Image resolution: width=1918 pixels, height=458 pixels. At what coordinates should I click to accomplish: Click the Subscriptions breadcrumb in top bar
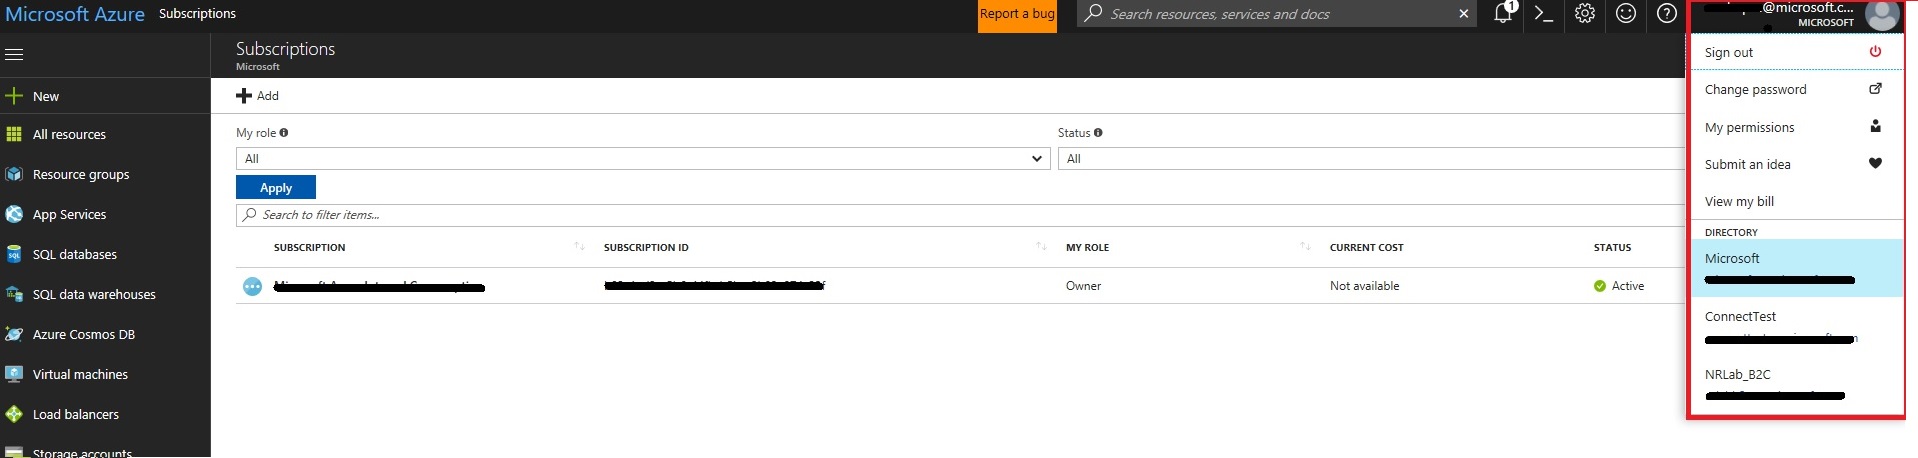pyautogui.click(x=197, y=13)
